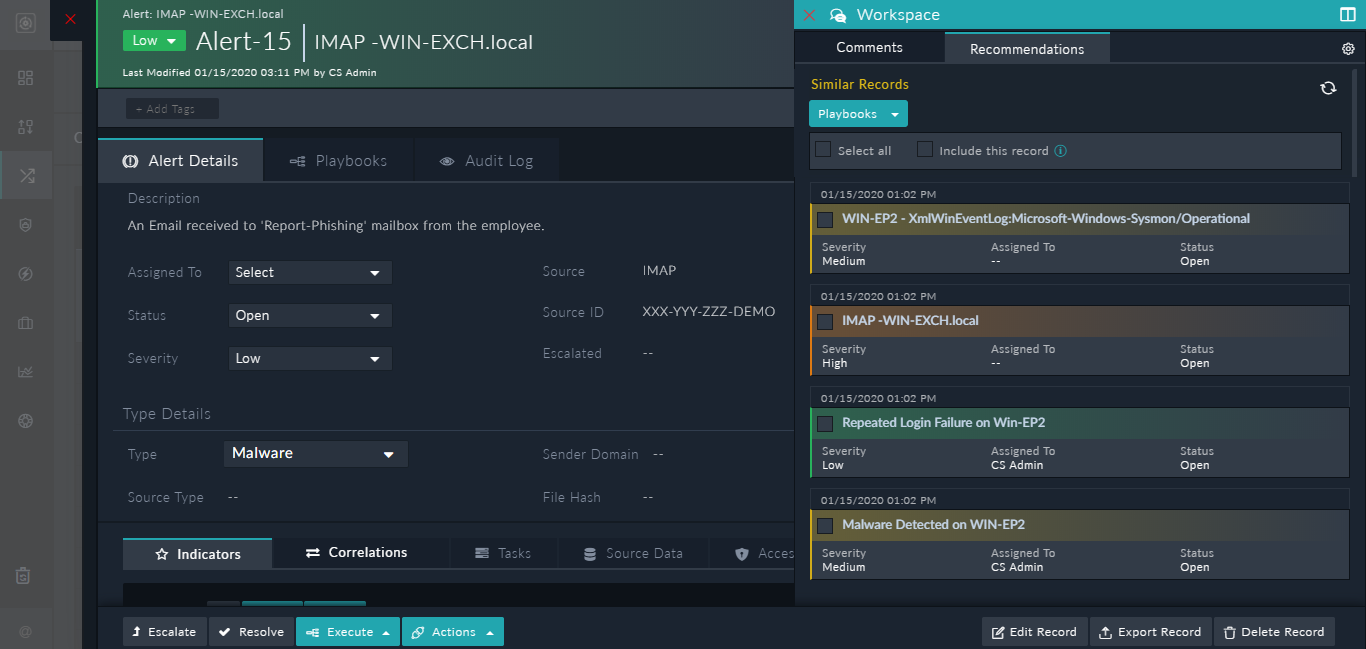Select the shuffle-arrows icon in left sidebar
The image size is (1366, 649).
pyautogui.click(x=26, y=176)
